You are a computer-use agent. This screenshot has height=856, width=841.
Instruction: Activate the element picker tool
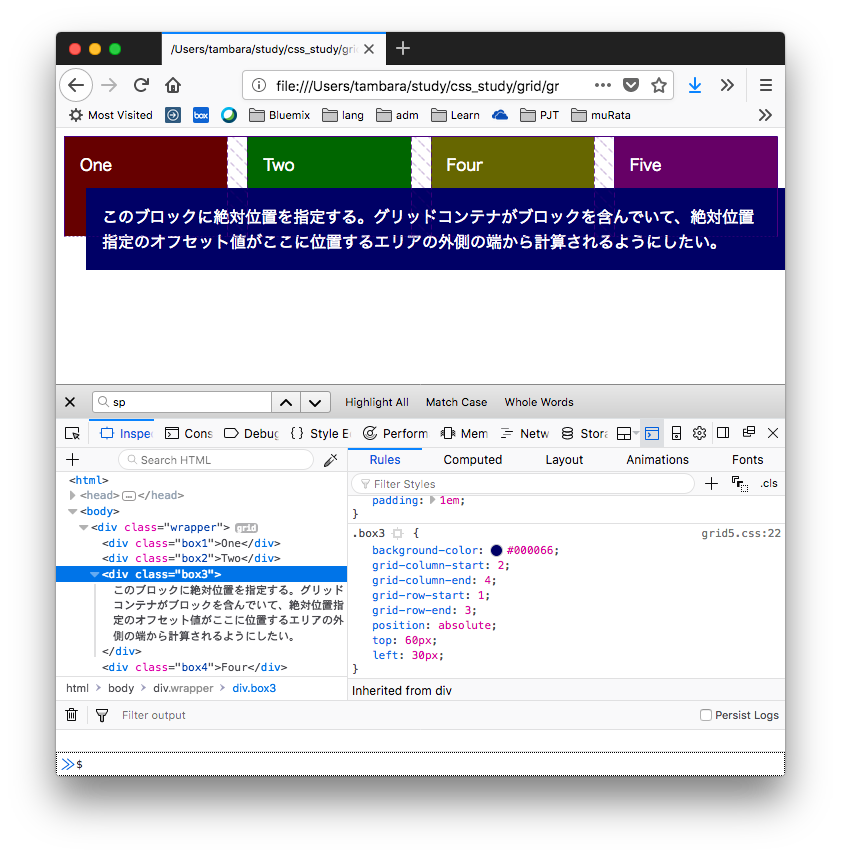(x=72, y=433)
